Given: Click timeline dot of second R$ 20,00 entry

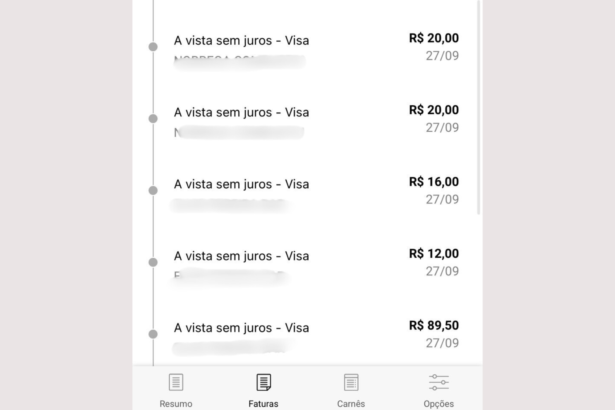Looking at the screenshot, I should point(153,118).
